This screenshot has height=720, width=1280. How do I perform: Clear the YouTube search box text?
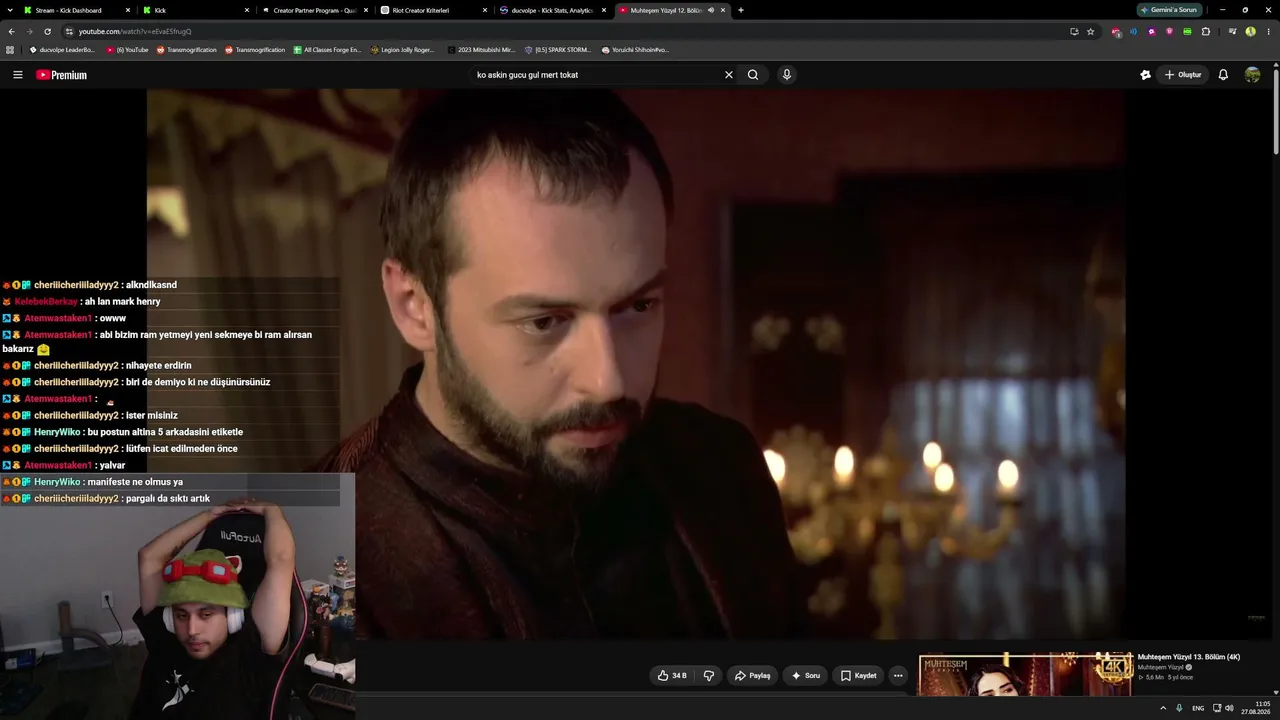[729, 75]
